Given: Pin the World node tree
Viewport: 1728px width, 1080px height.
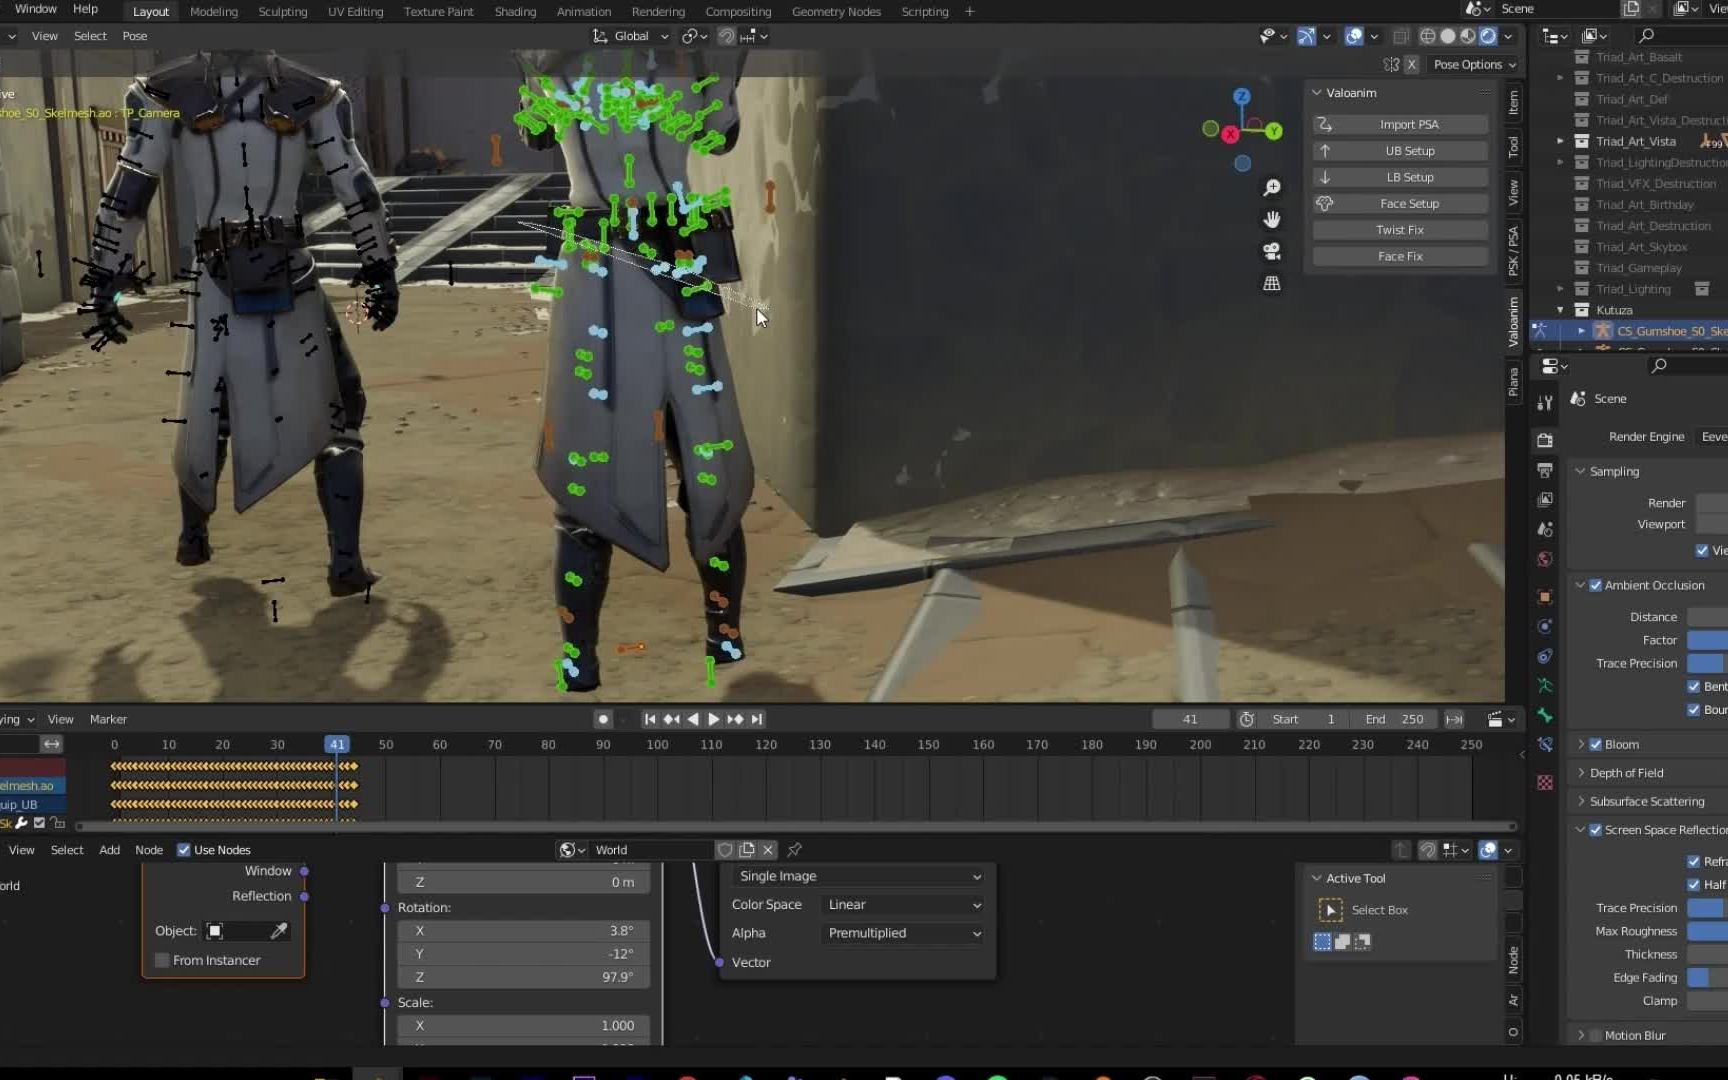Looking at the screenshot, I should pyautogui.click(x=795, y=850).
